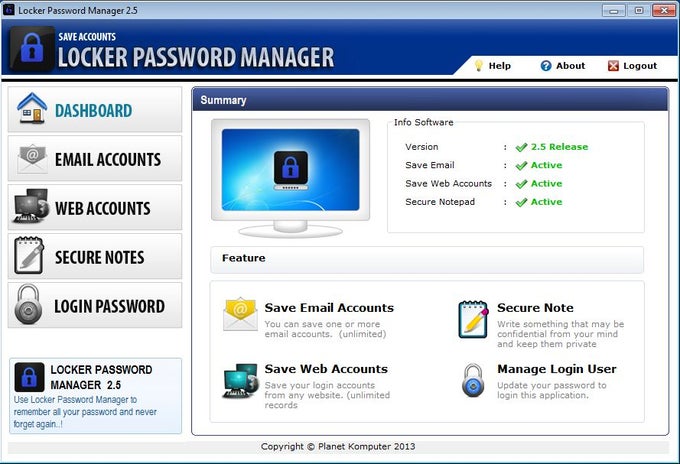680x464 pixels.
Task: Click the monitors Save Web Accounts icon
Action: 241,381
